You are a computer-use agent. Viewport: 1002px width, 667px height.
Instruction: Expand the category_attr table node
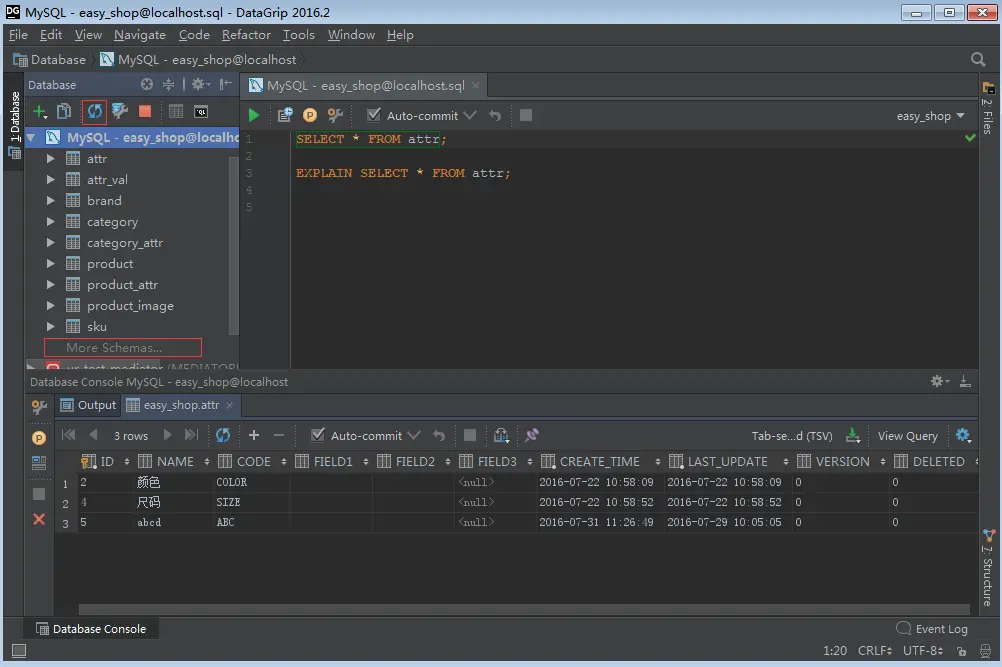tap(50, 243)
